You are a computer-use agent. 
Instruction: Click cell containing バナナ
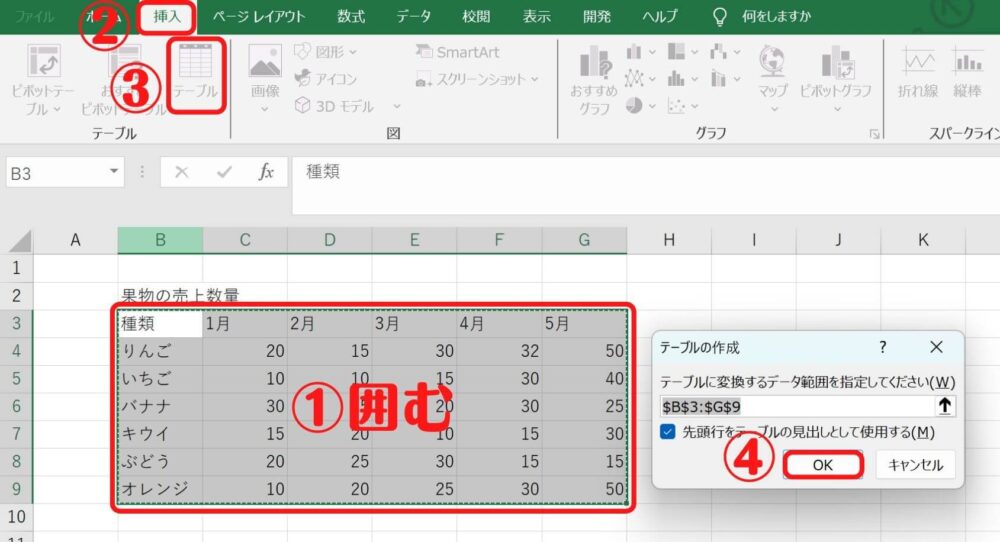[x=160, y=406]
